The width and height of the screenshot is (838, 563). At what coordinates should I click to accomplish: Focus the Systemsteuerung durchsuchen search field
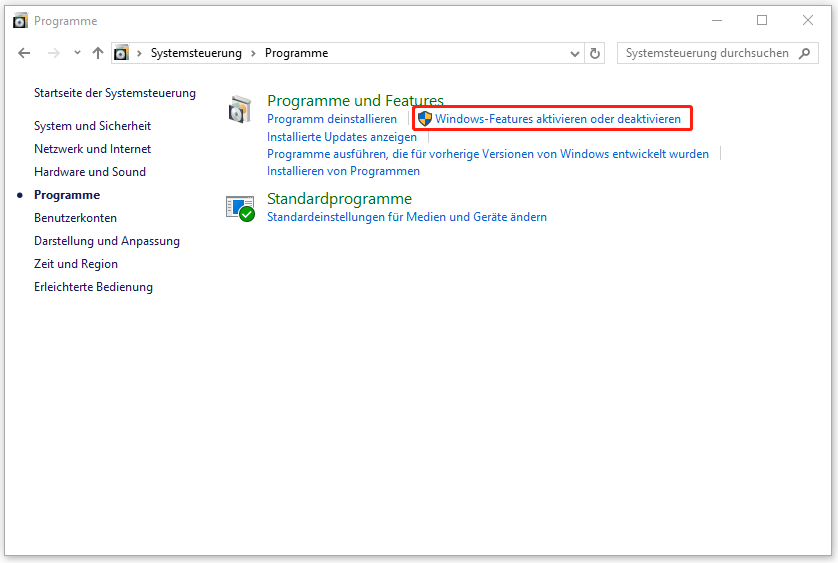click(x=717, y=53)
